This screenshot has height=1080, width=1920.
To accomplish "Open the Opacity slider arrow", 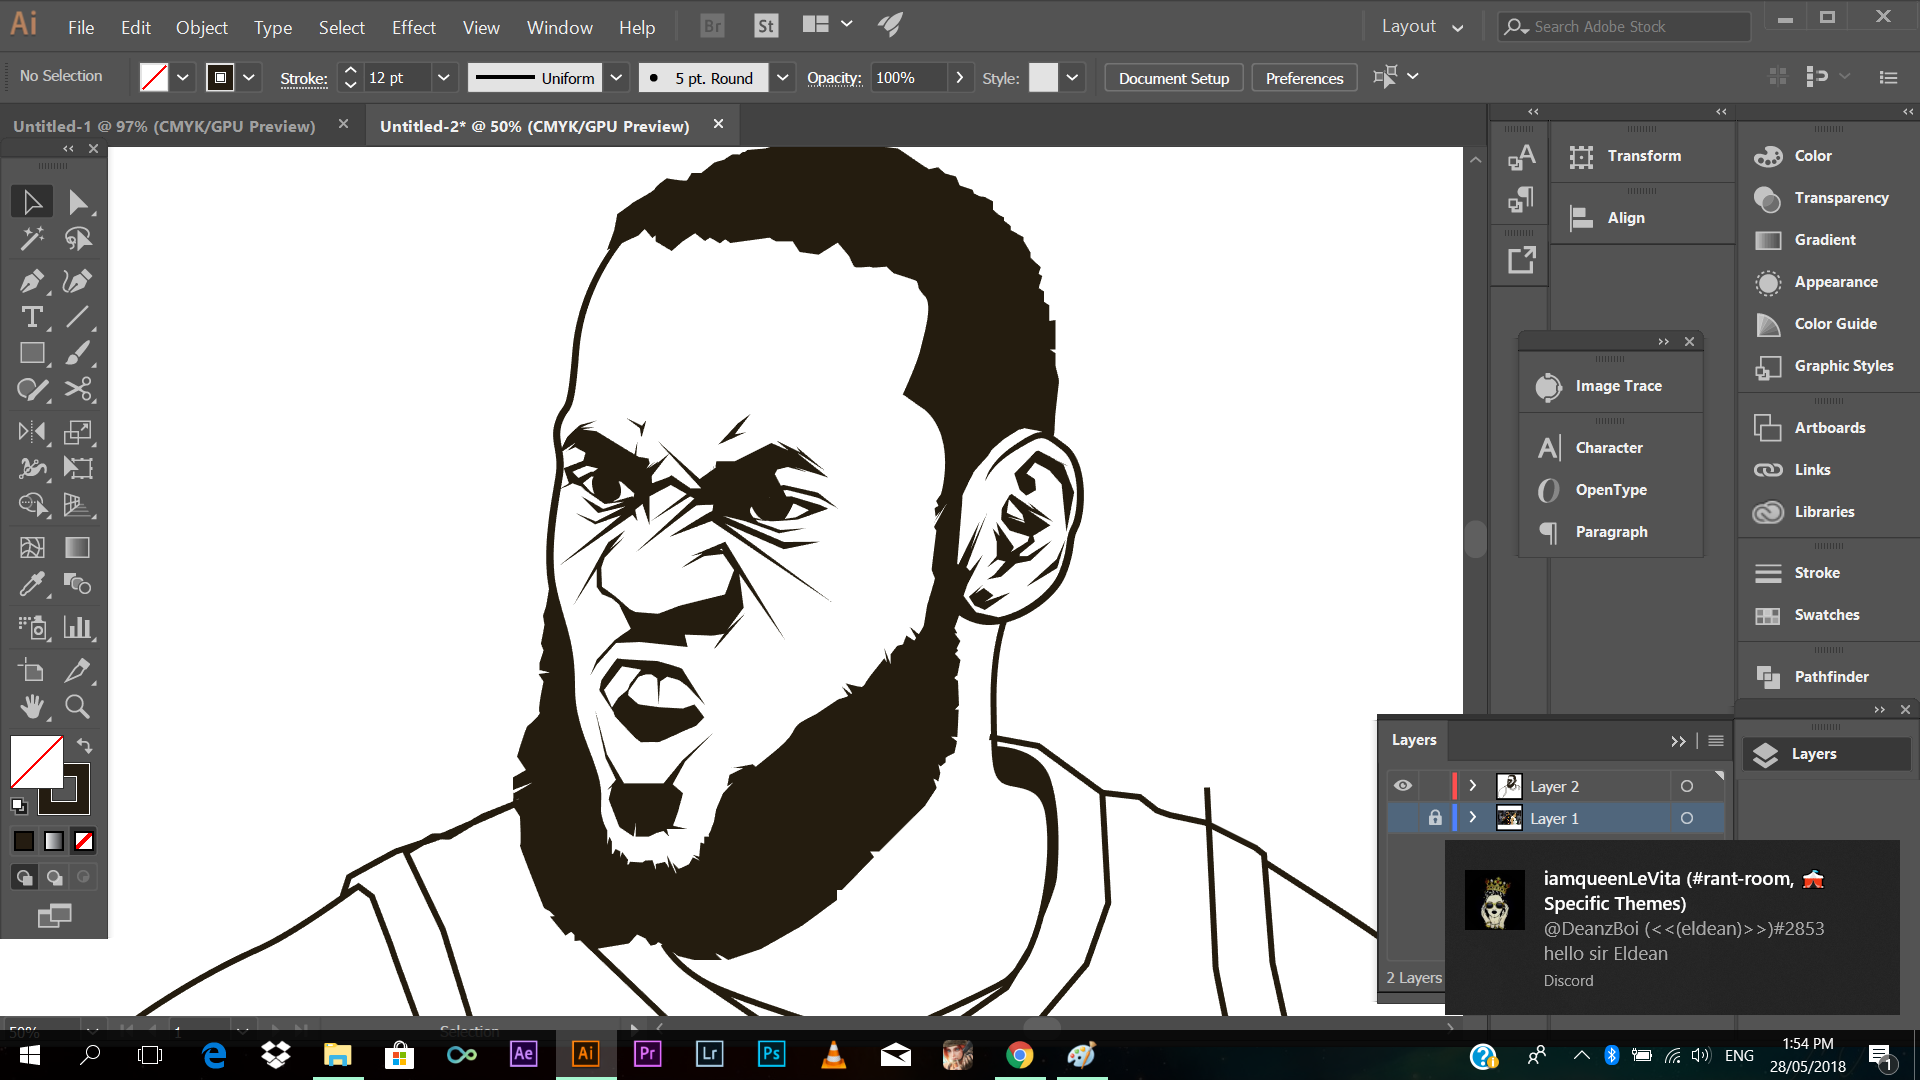I will pos(960,78).
